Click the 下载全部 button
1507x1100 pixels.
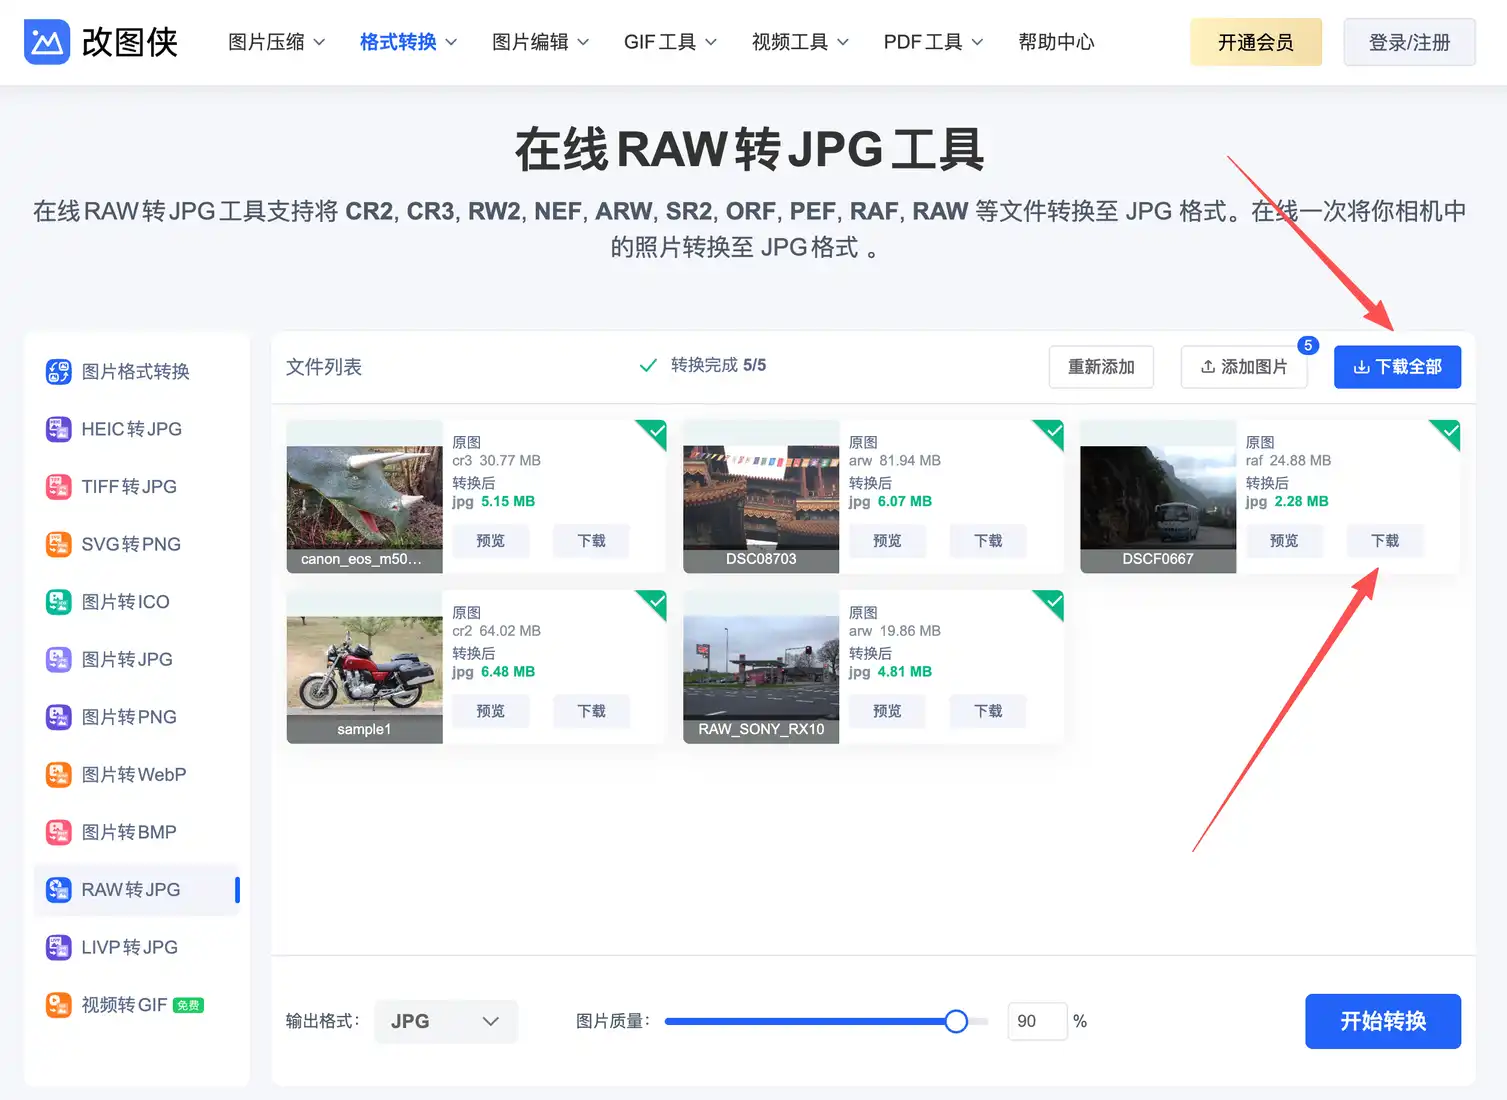tap(1396, 367)
